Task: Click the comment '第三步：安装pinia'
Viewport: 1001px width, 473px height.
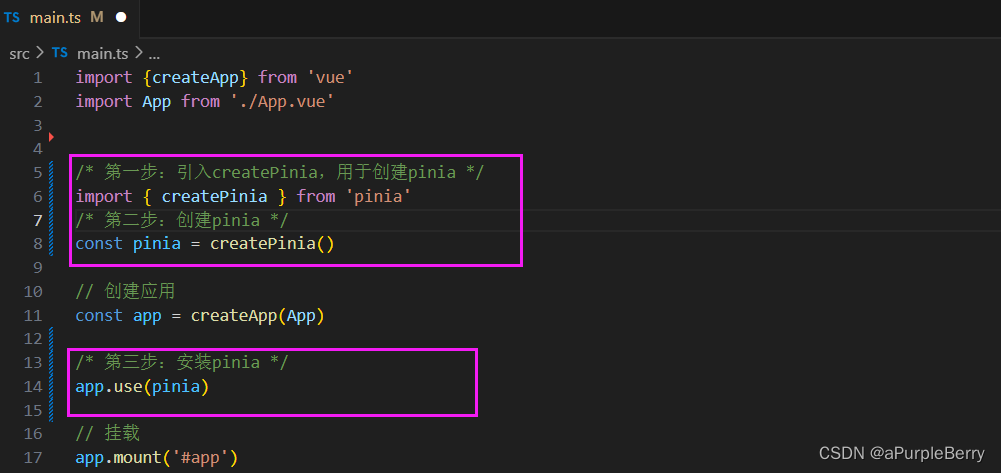Action: pyautogui.click(x=182, y=363)
